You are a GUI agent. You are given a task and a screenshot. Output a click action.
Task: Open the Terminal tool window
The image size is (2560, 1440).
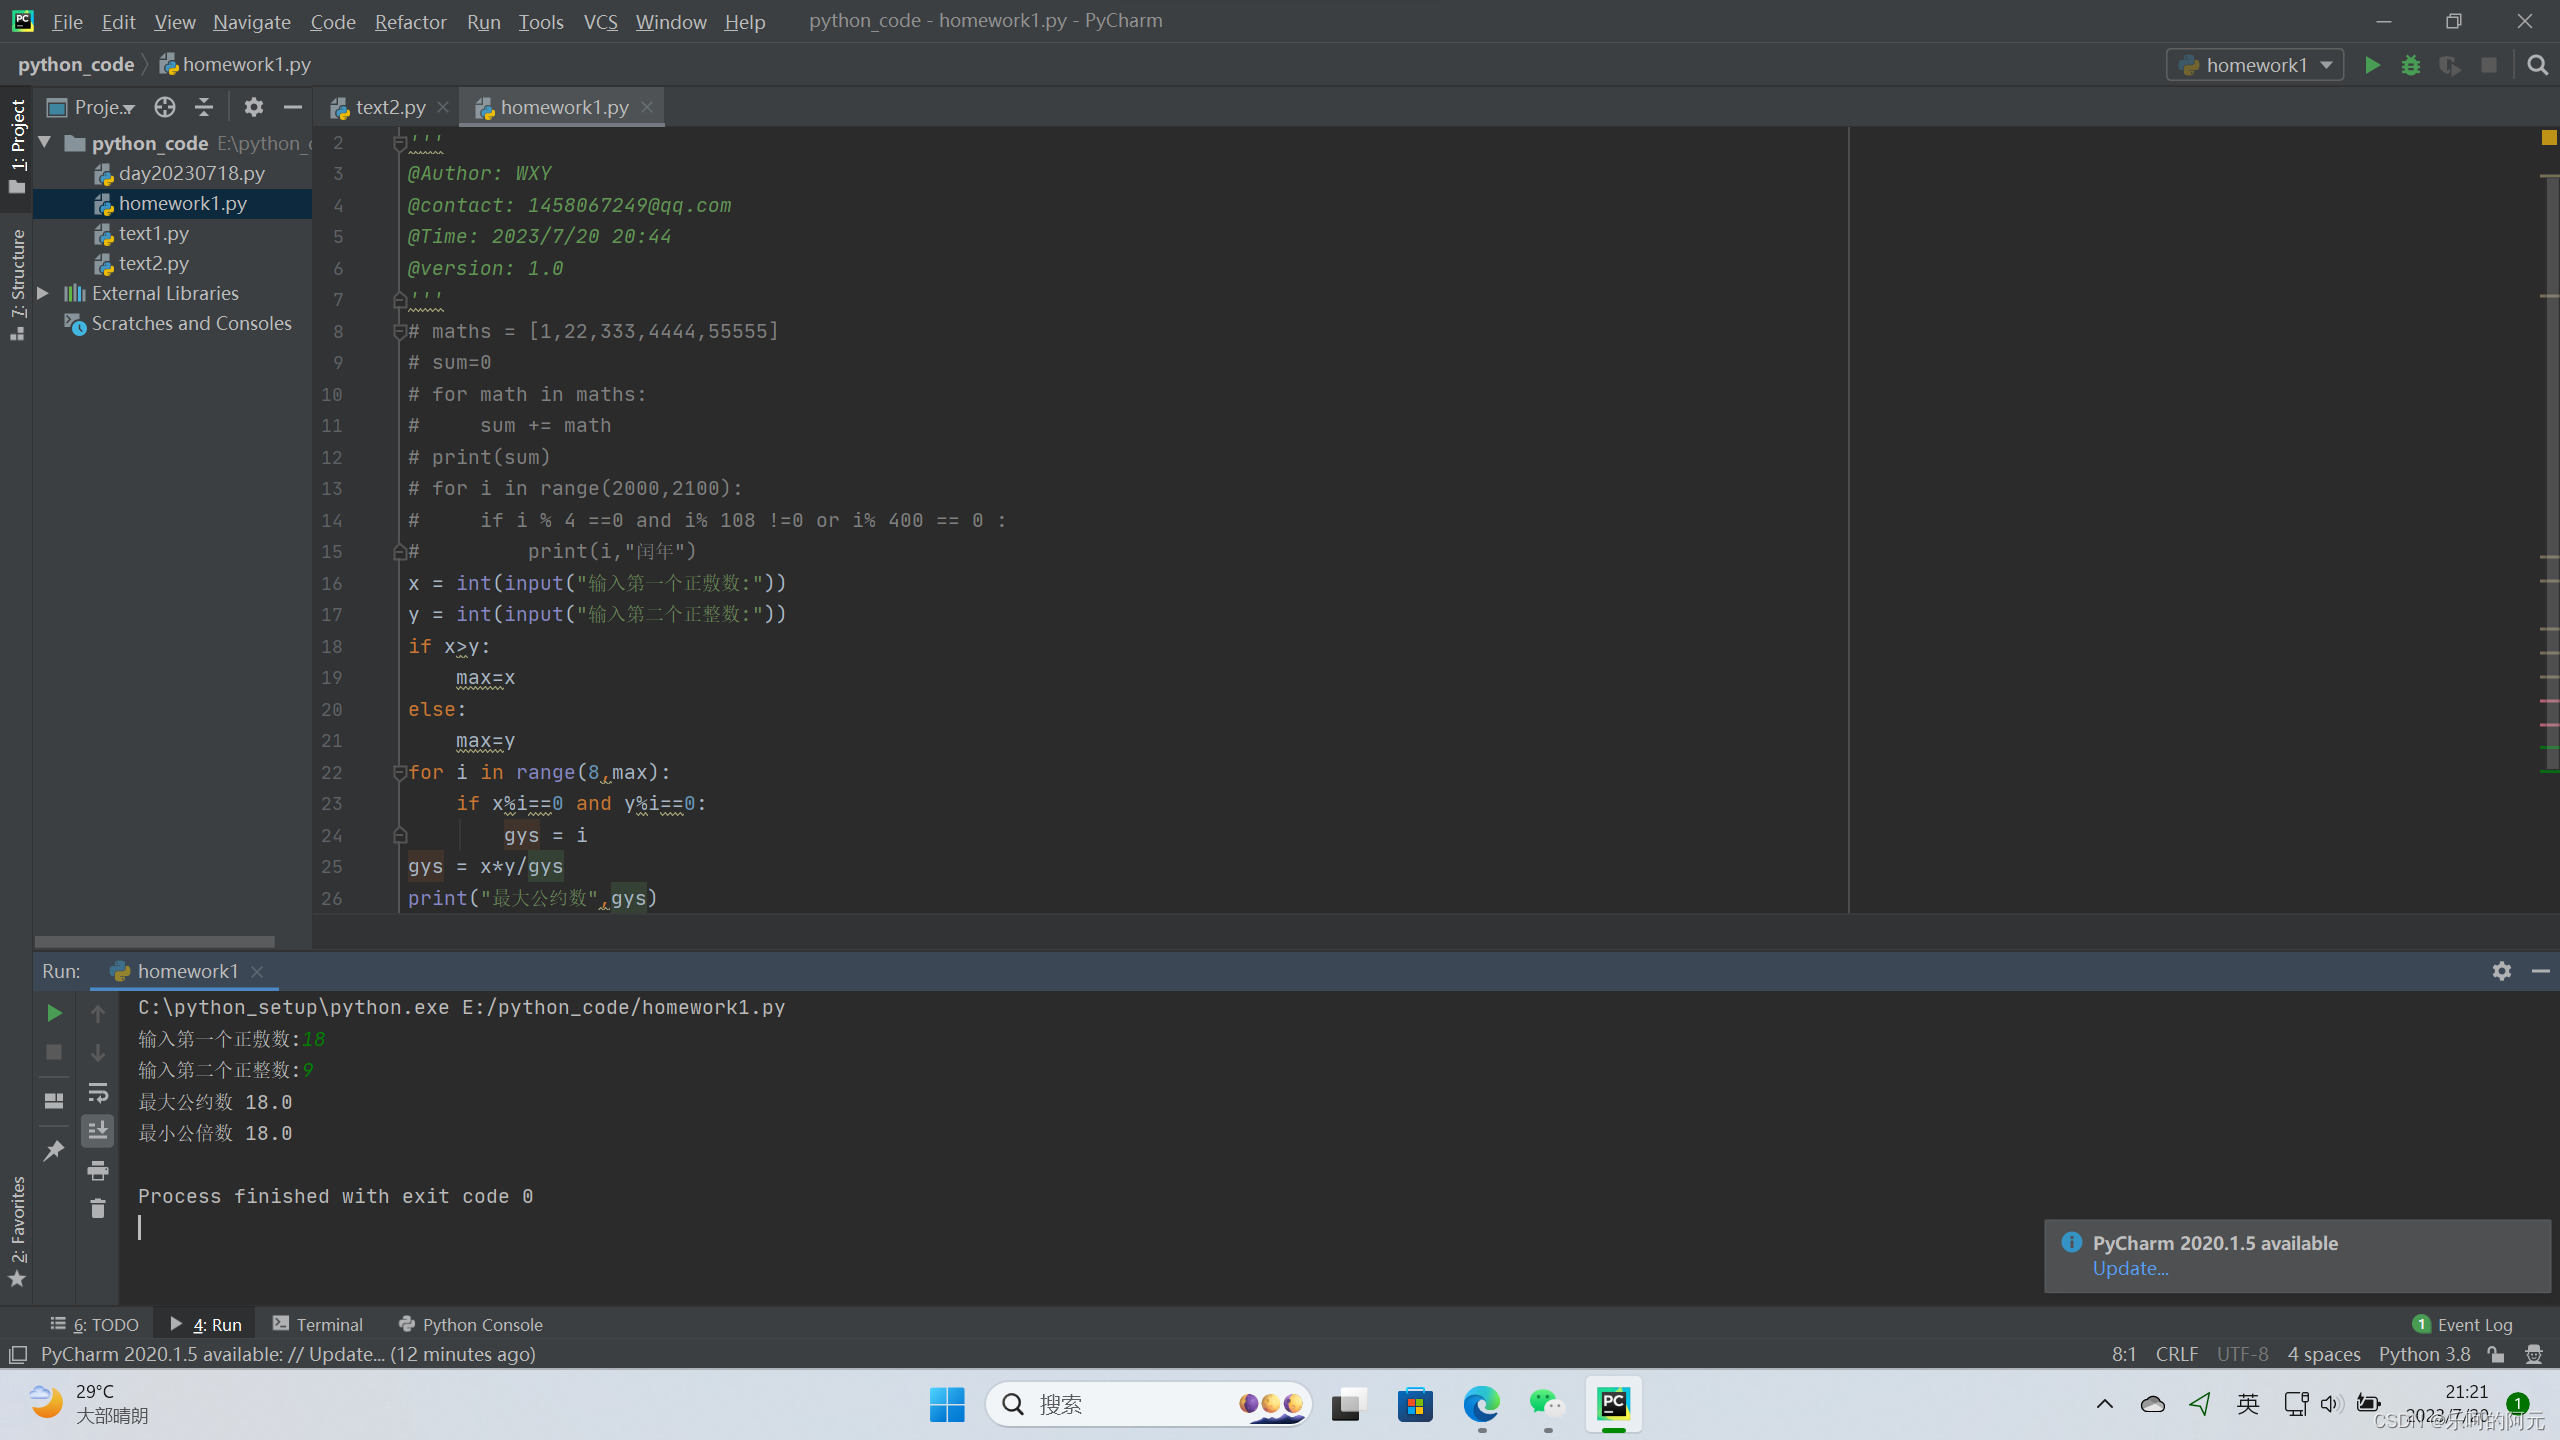click(318, 1324)
